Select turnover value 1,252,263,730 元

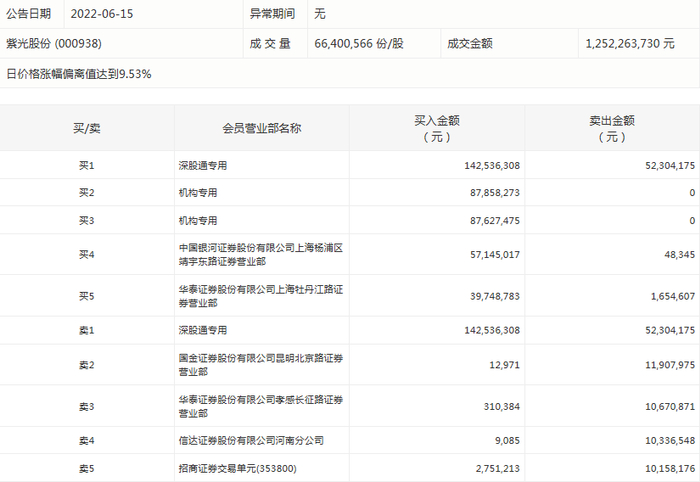tap(630, 44)
